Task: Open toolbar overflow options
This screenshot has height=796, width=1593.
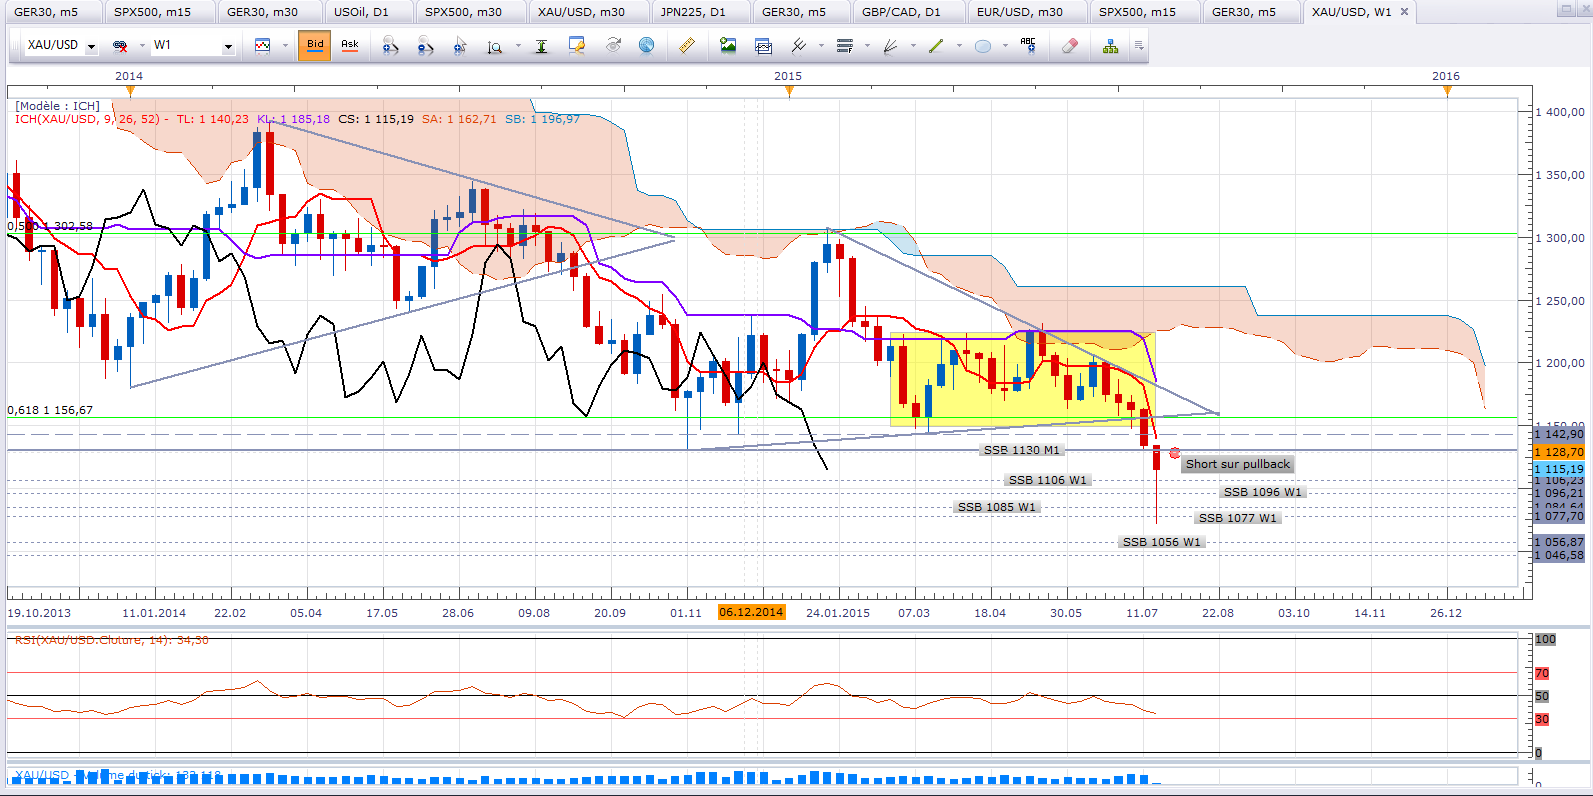Action: tap(1139, 46)
